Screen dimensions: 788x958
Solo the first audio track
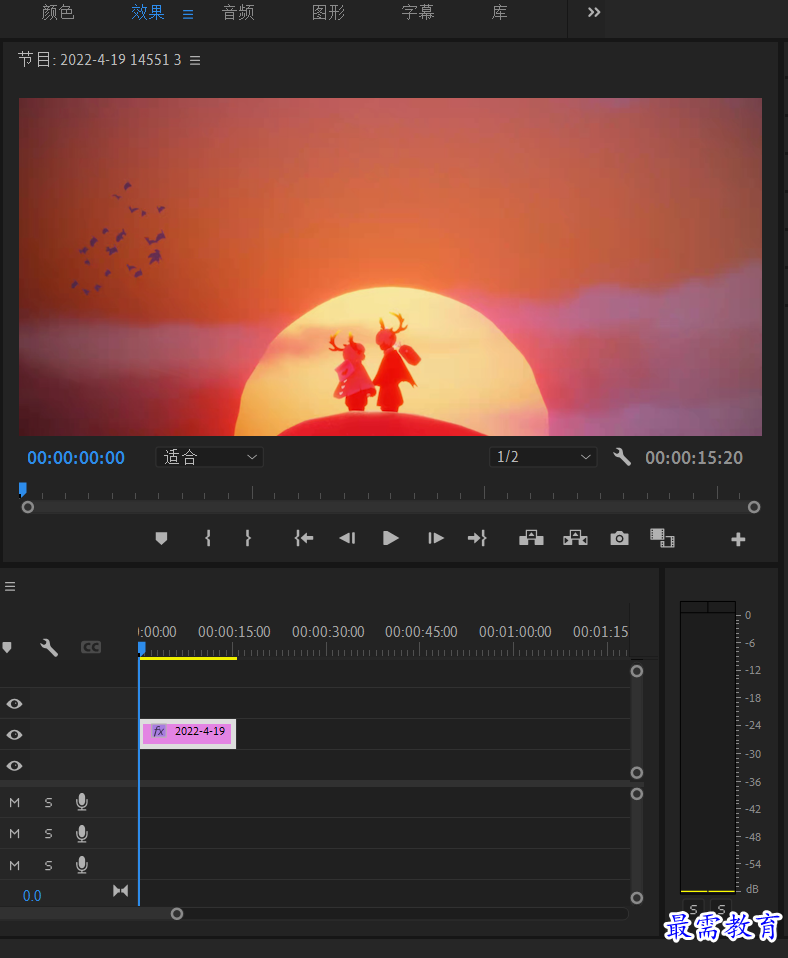click(48, 803)
